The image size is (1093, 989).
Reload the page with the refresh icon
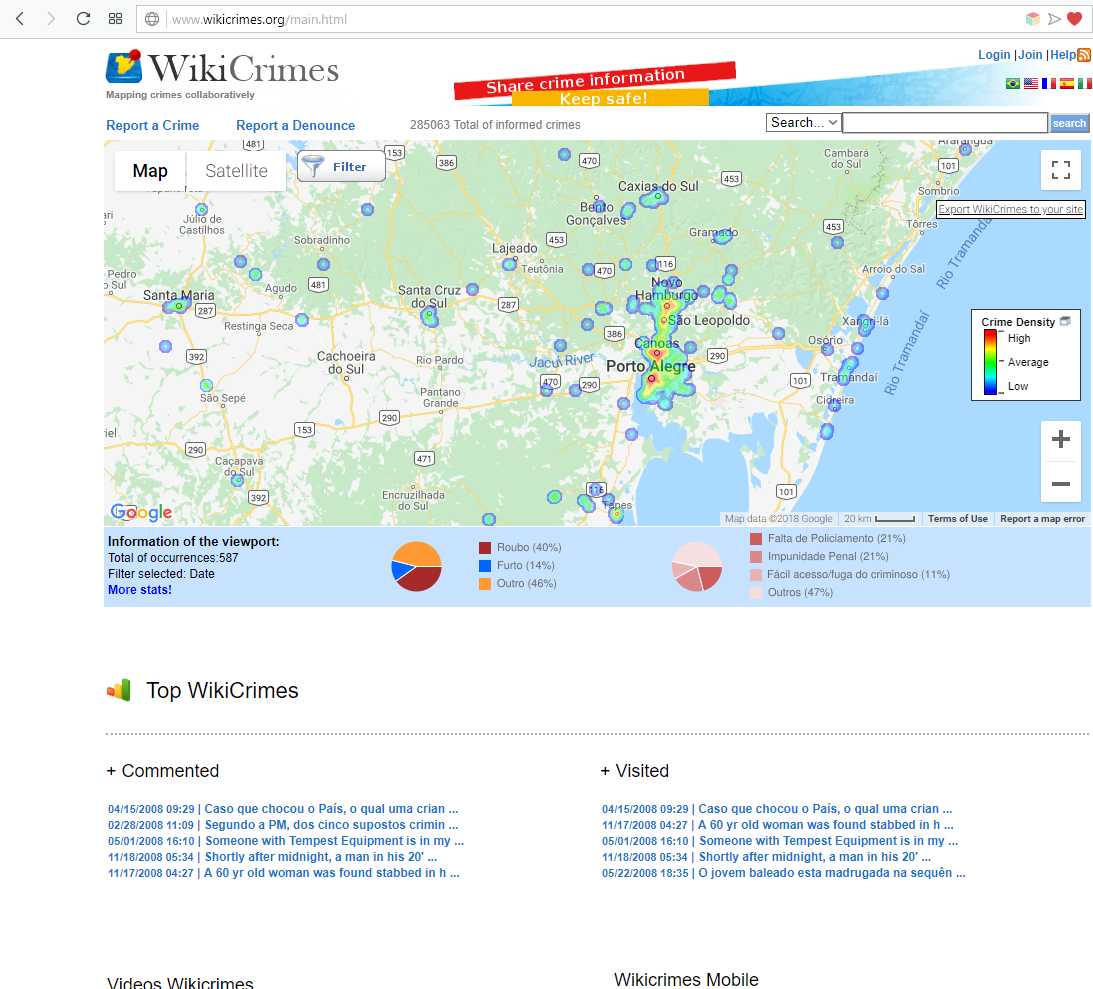[x=83, y=19]
